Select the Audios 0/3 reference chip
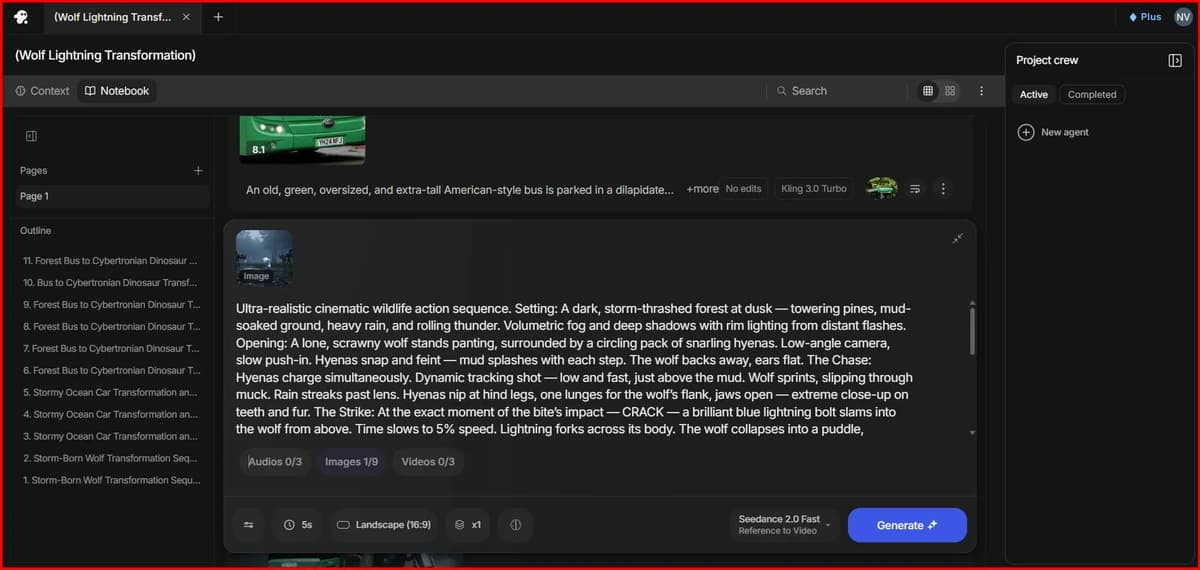Image resolution: width=1200 pixels, height=570 pixels. [275, 462]
